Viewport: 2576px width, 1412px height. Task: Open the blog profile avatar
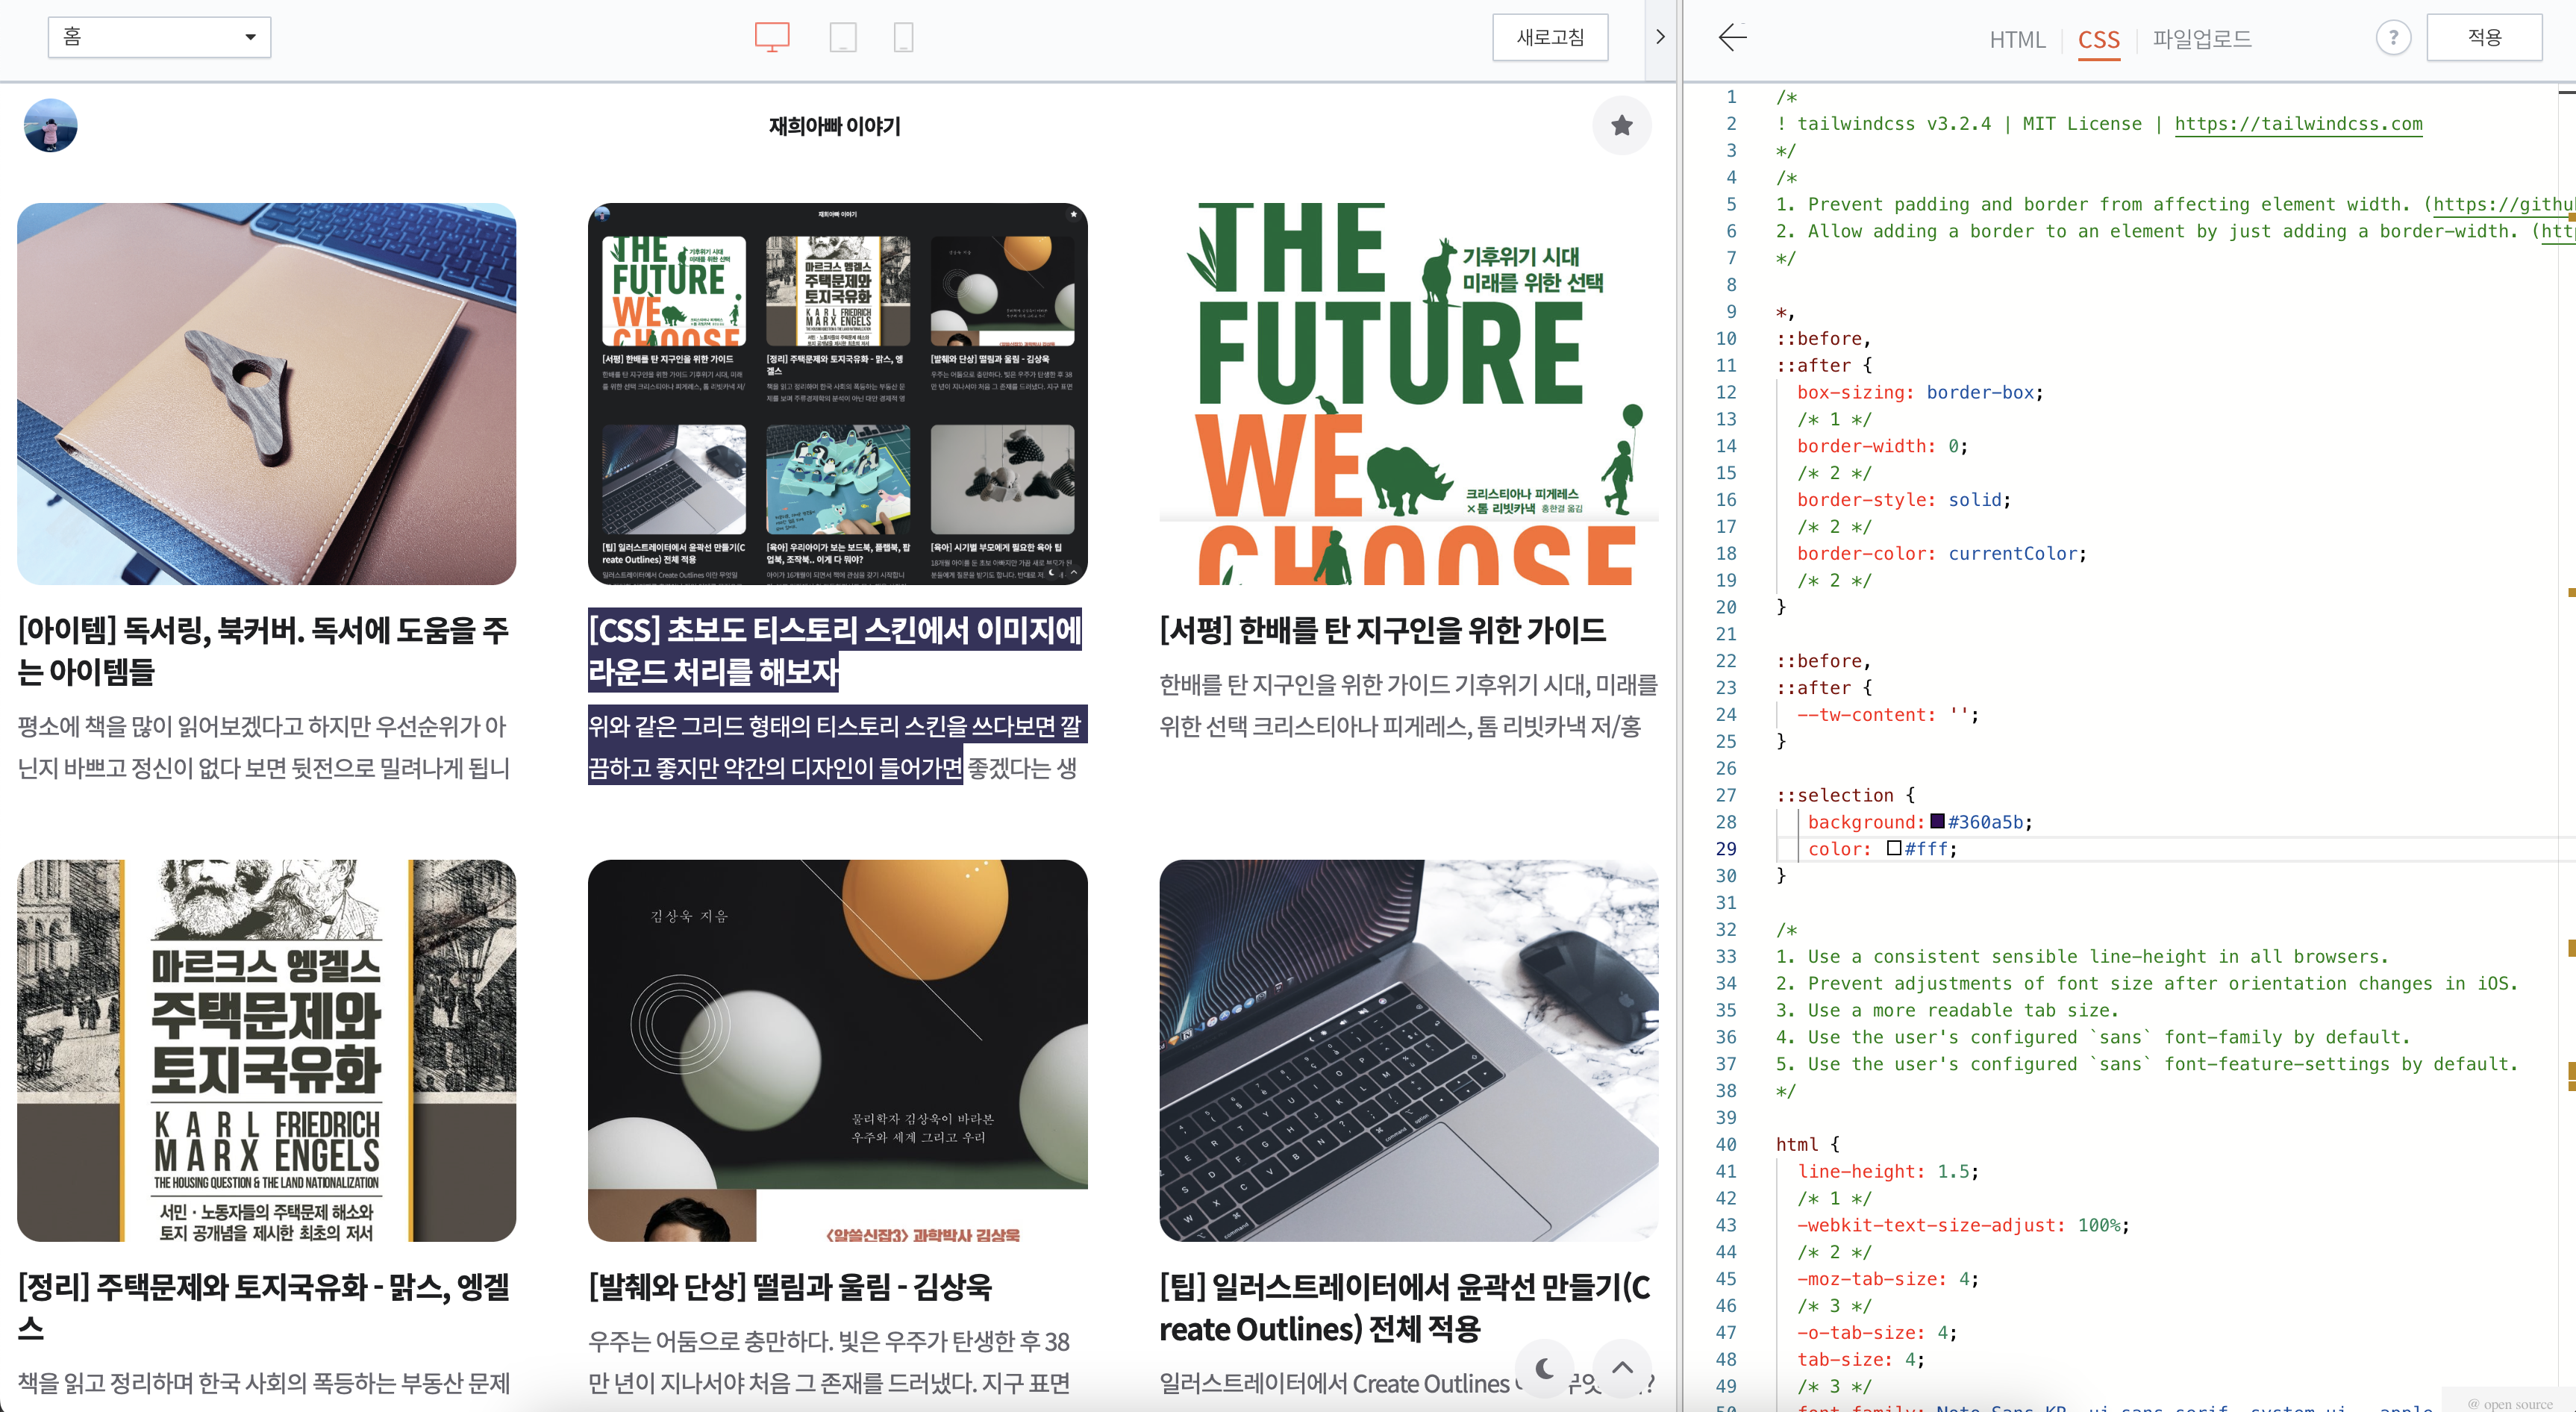coord(50,125)
